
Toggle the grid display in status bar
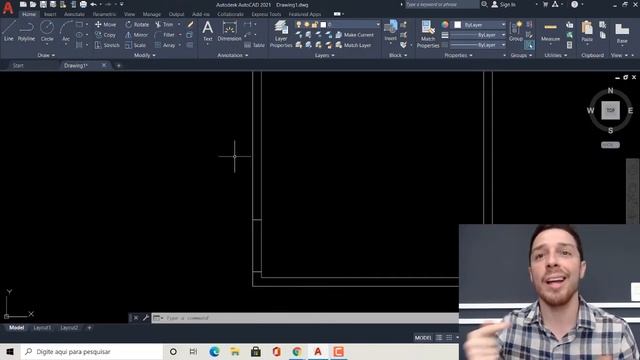click(x=439, y=338)
